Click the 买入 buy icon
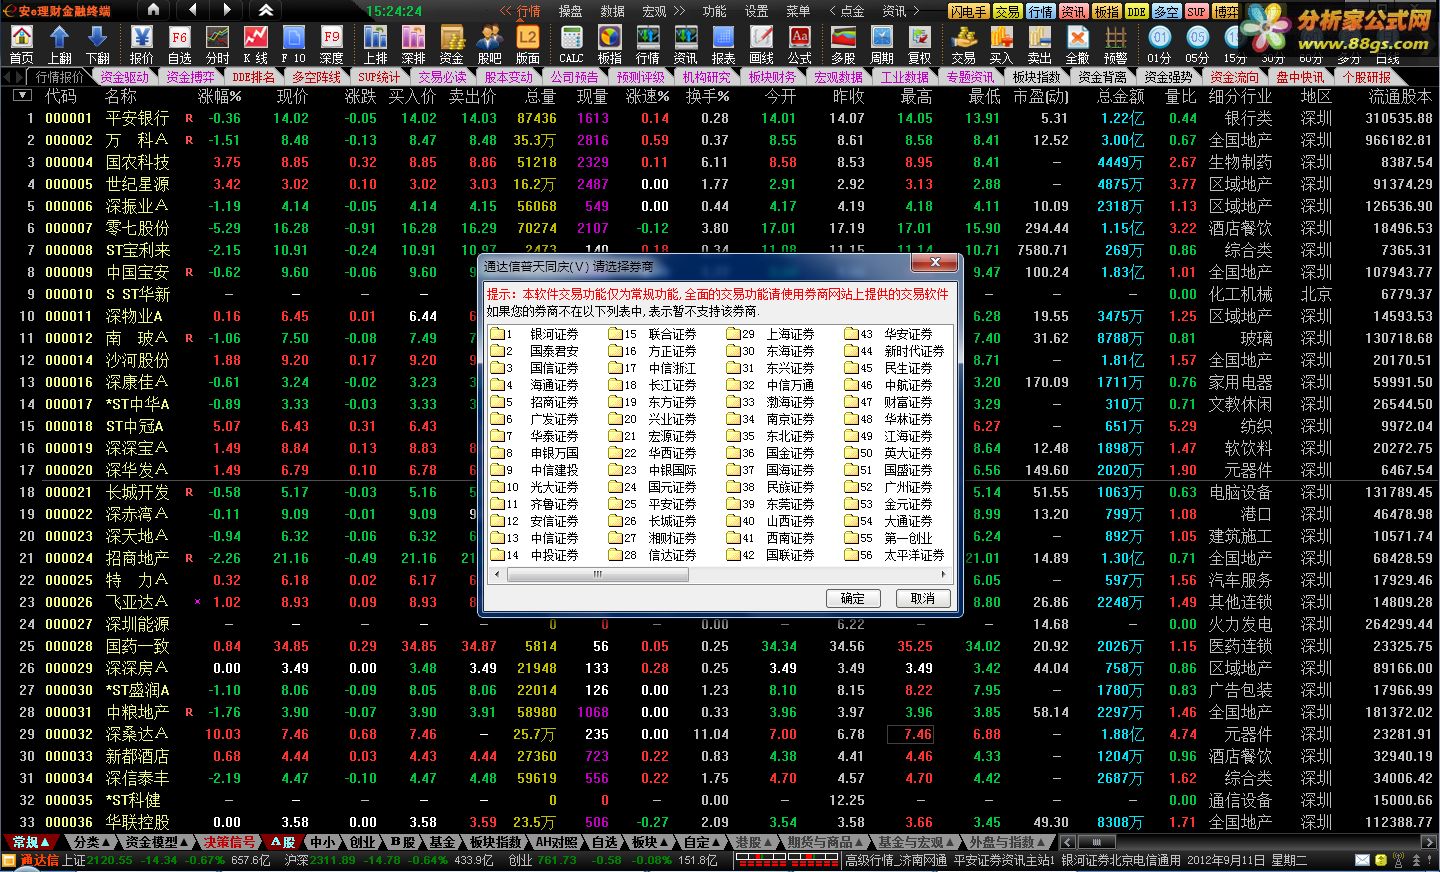The height and width of the screenshot is (872, 1440). [x=1001, y=45]
